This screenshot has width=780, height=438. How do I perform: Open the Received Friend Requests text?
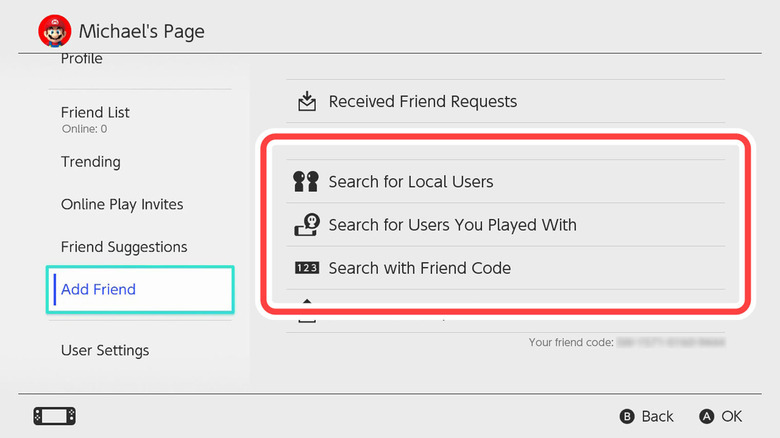[422, 101]
